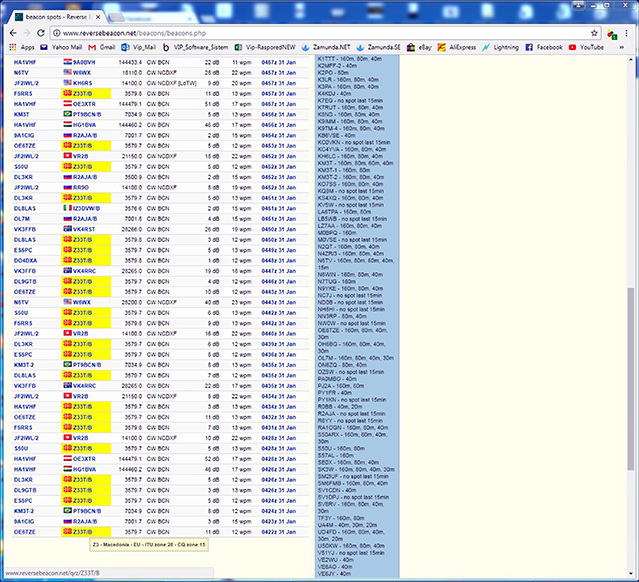639x582 pixels.
Task: Select frequency value 144433.4
Action: [130, 62]
